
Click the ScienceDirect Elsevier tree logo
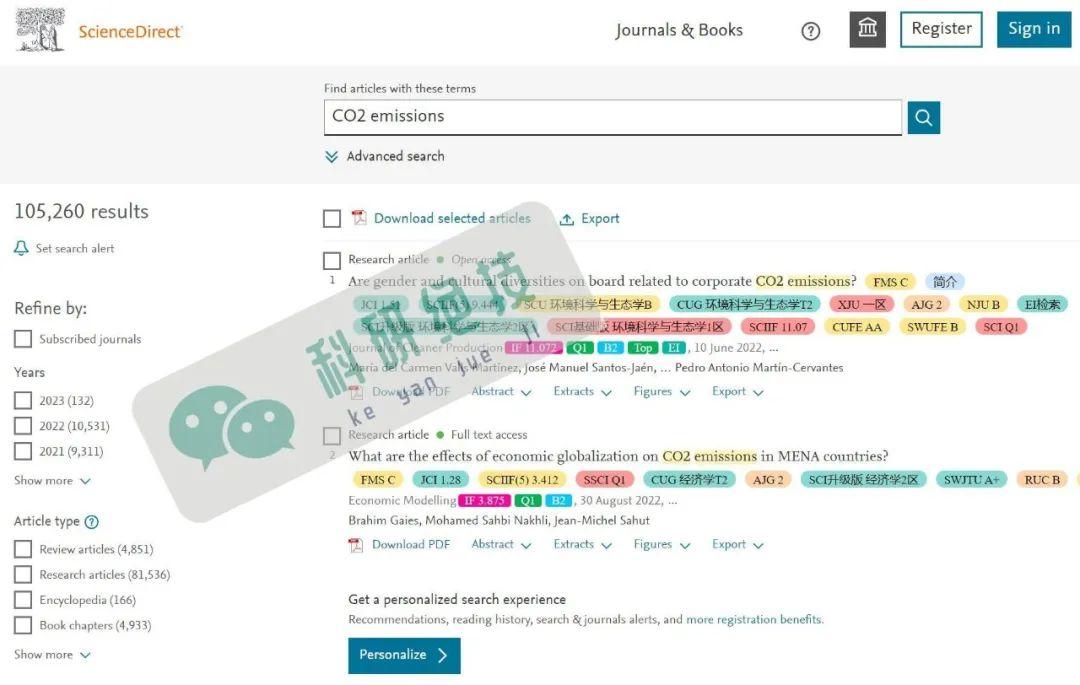tap(40, 30)
